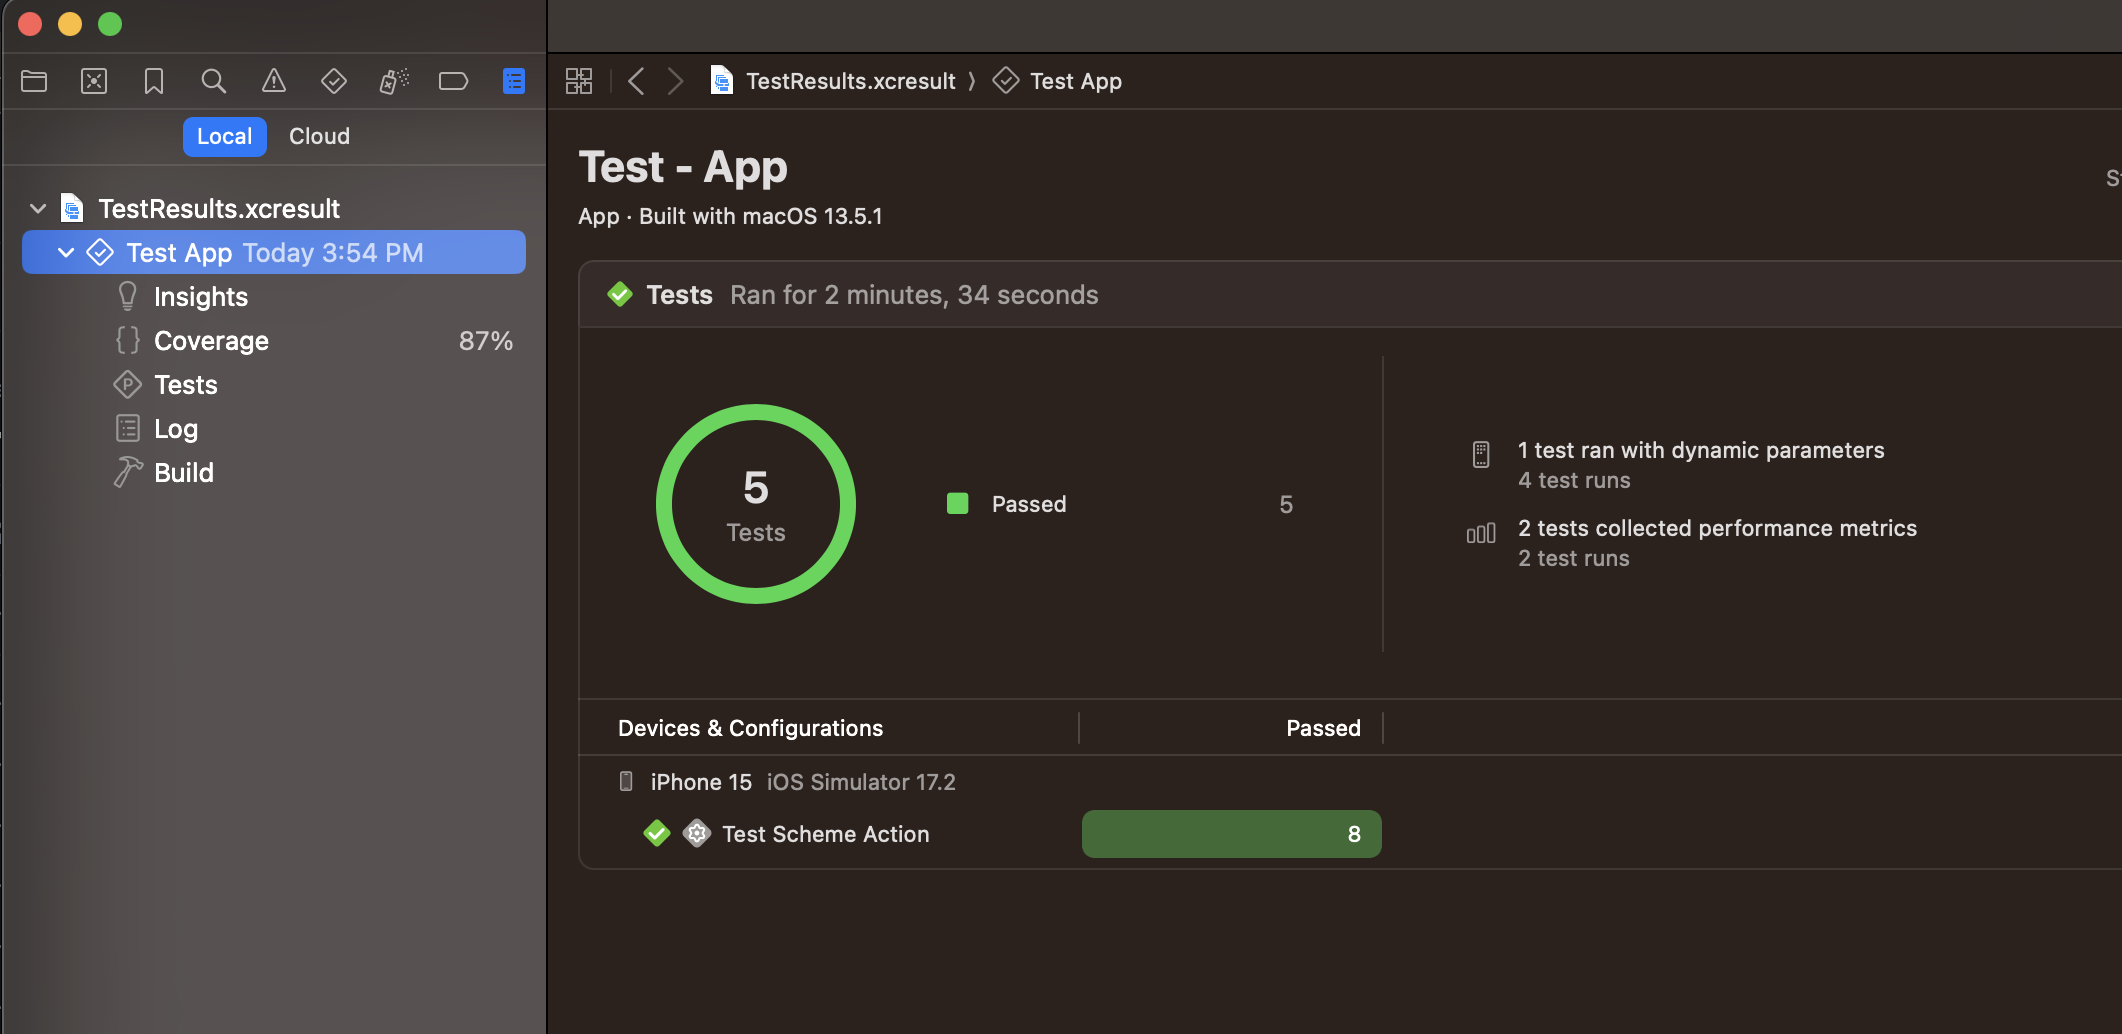Click the Passed legend label

click(x=1029, y=504)
